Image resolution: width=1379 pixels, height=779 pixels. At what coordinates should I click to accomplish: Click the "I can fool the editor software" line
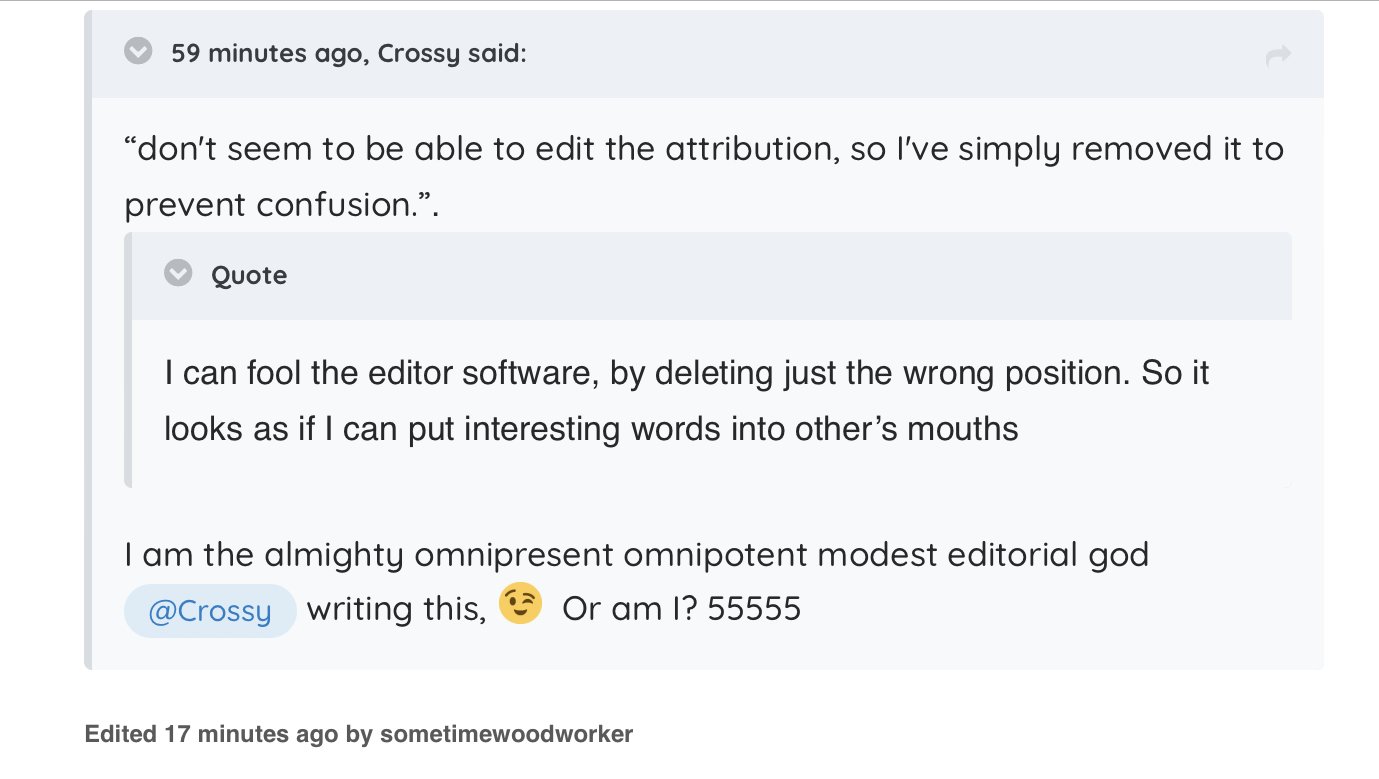click(686, 375)
